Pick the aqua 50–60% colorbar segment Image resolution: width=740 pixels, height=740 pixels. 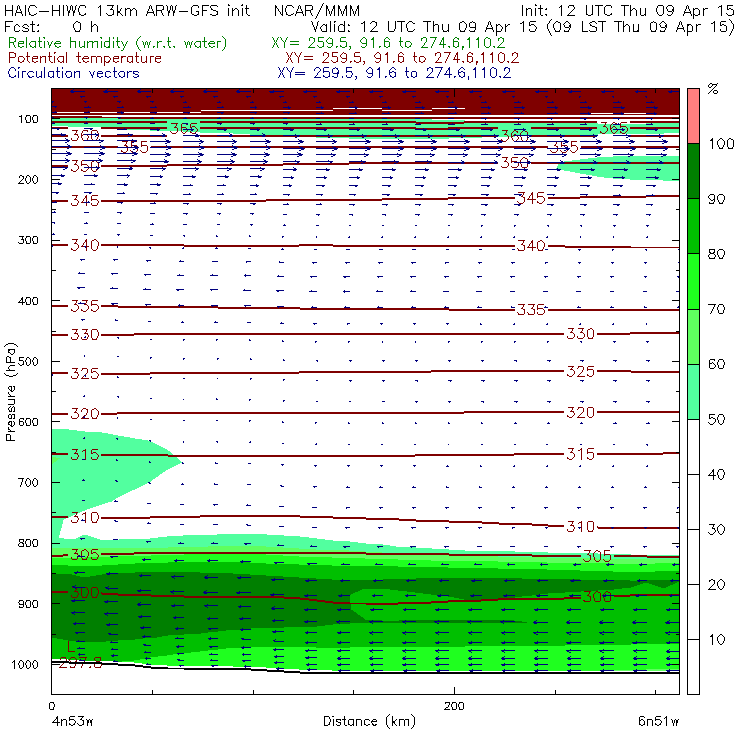click(x=693, y=392)
